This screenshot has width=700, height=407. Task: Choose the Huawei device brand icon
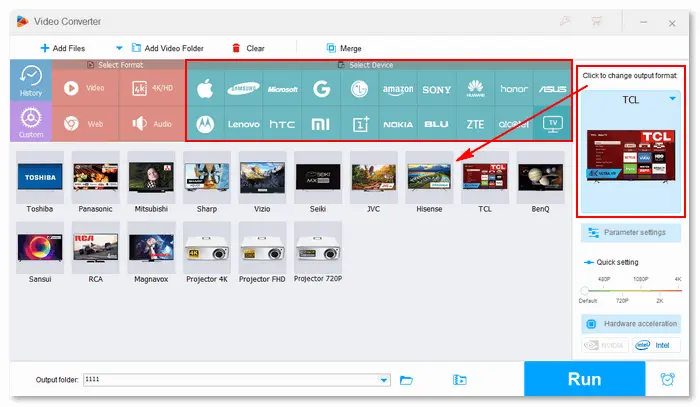click(x=475, y=89)
